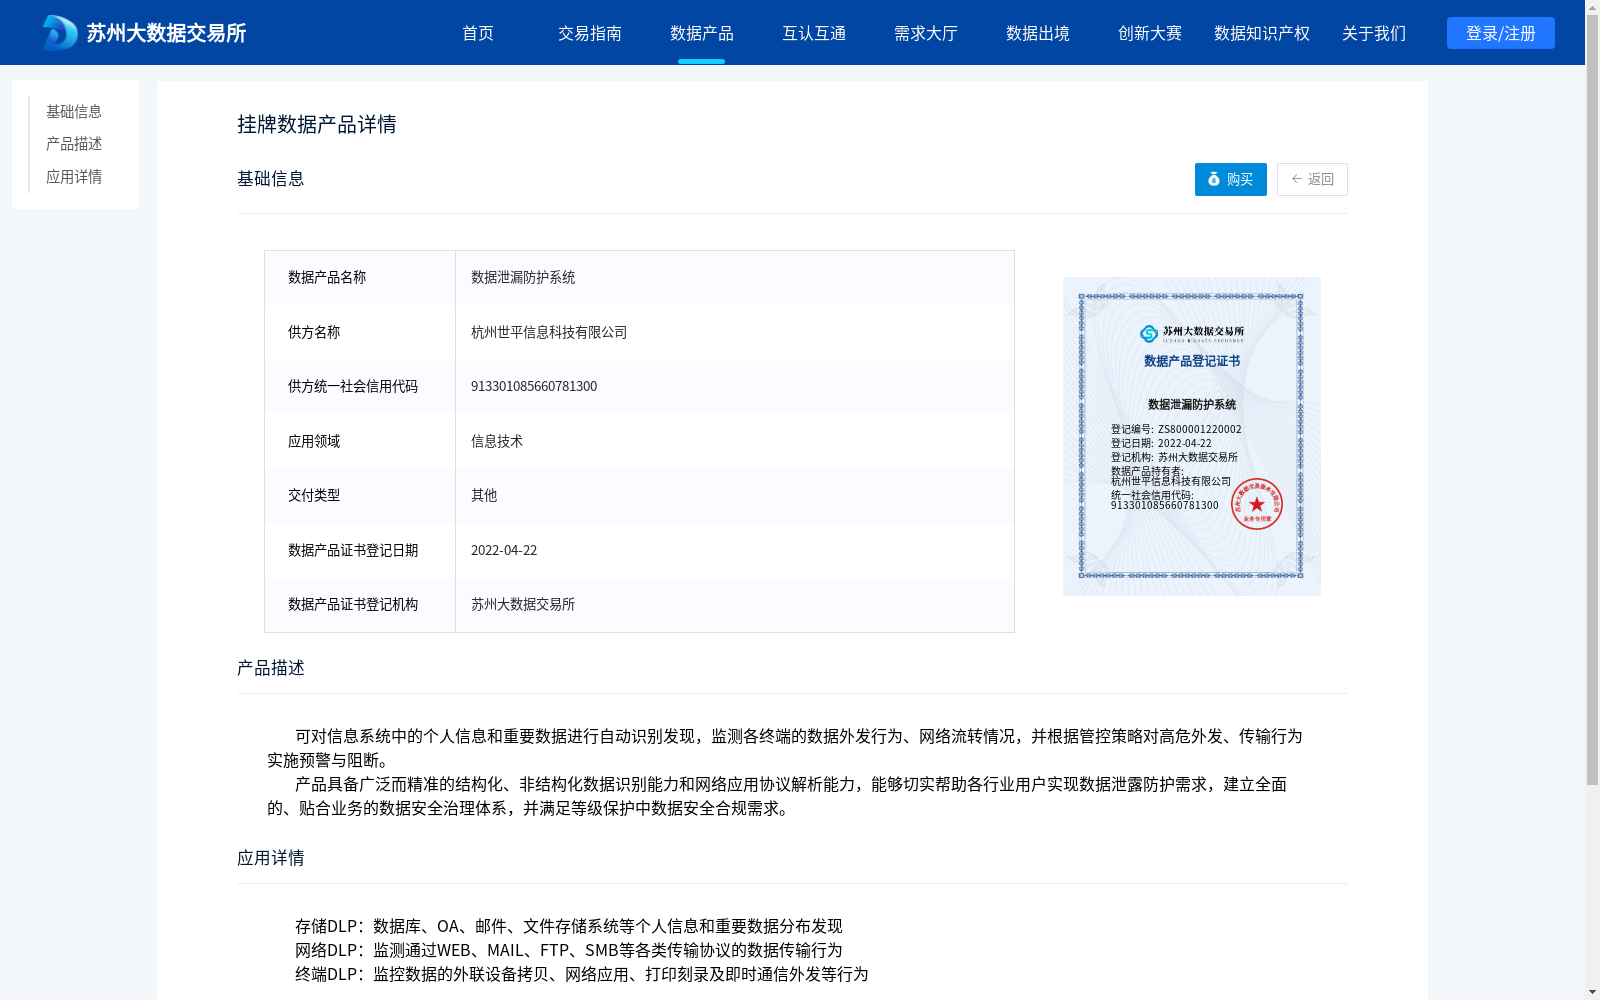Click the 供方名称 row label
The image size is (1600, 1000).
coord(314,332)
